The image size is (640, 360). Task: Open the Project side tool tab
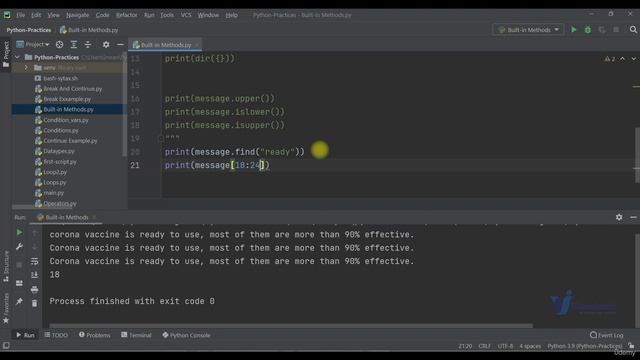[6, 54]
